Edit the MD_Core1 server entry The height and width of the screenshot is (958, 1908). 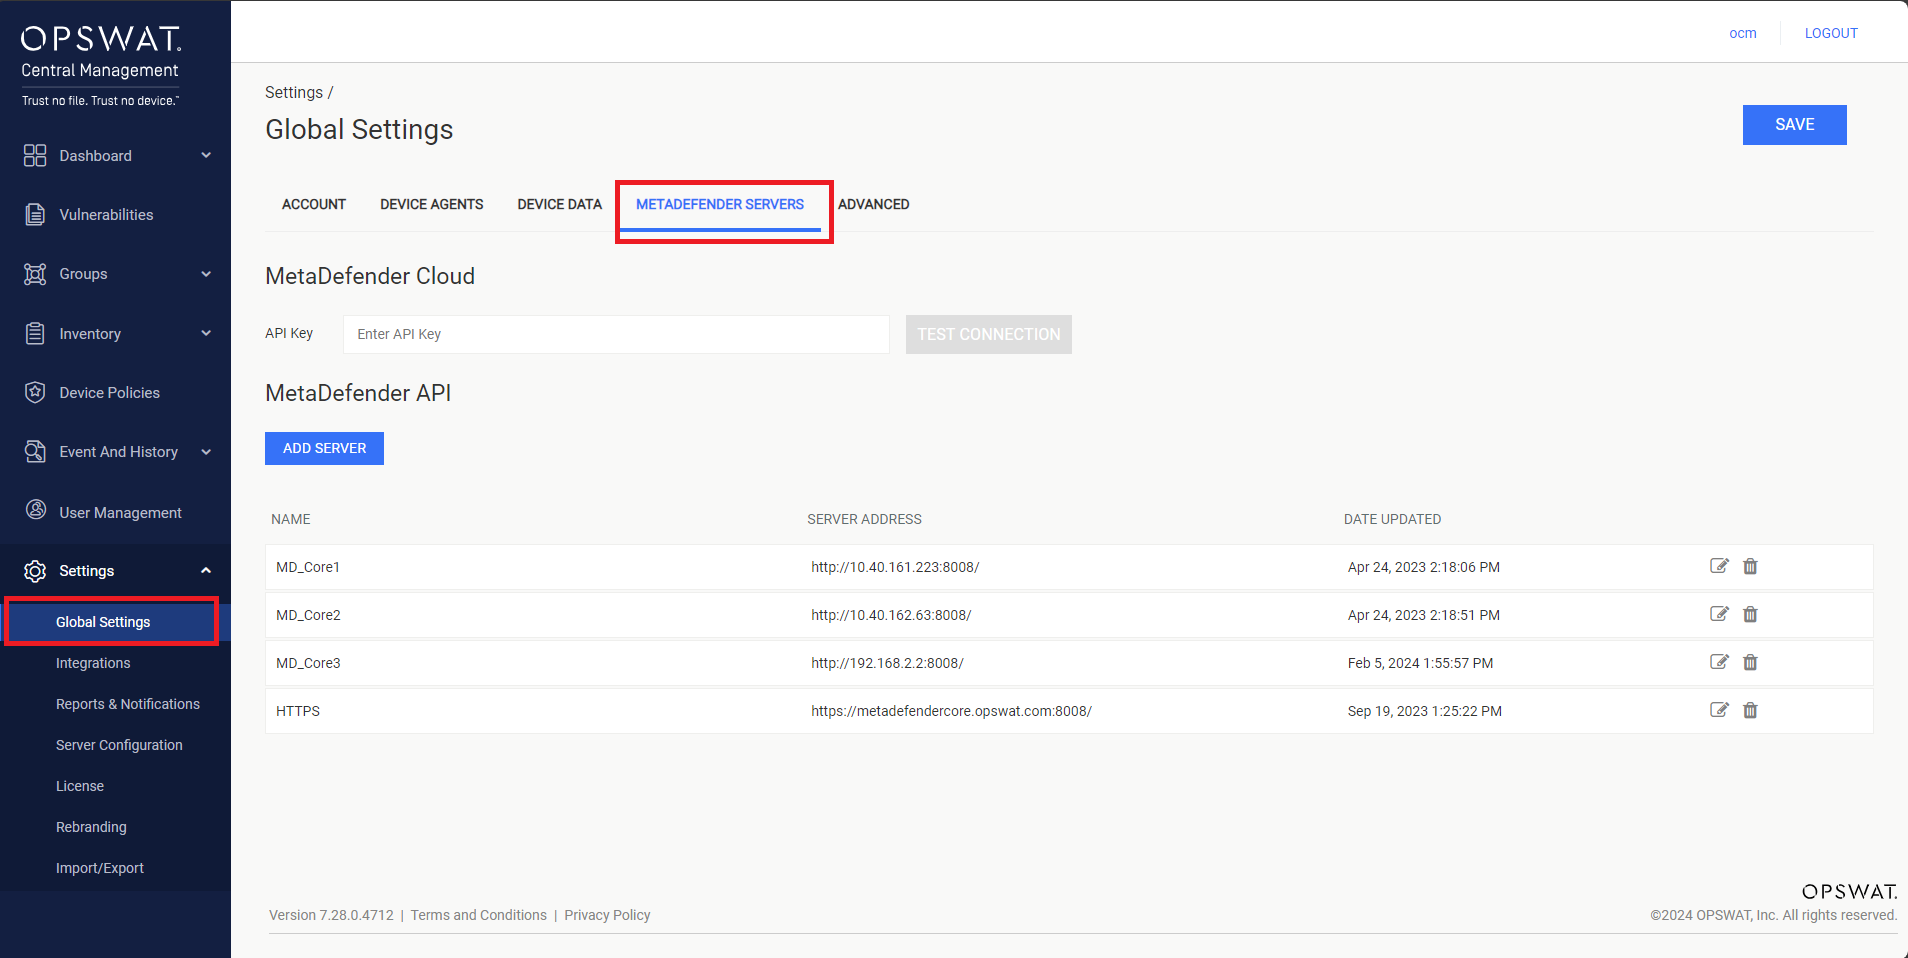tap(1719, 566)
